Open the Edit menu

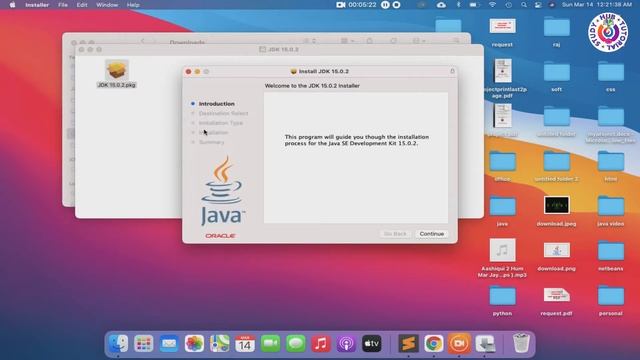coord(82,5)
